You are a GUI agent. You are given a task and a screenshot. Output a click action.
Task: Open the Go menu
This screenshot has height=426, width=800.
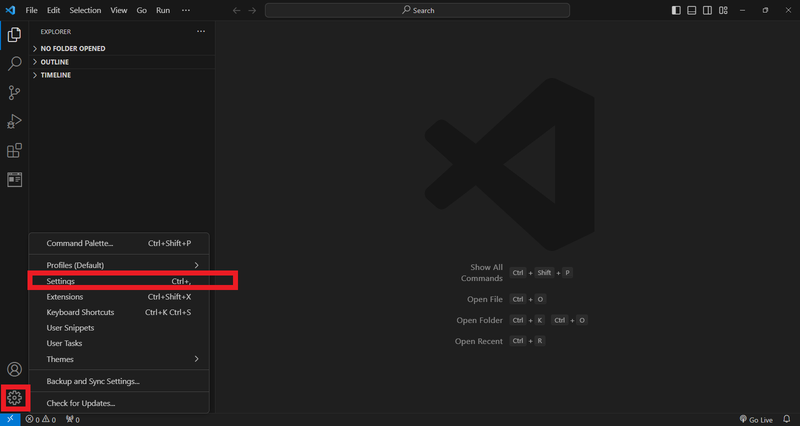coord(141,10)
